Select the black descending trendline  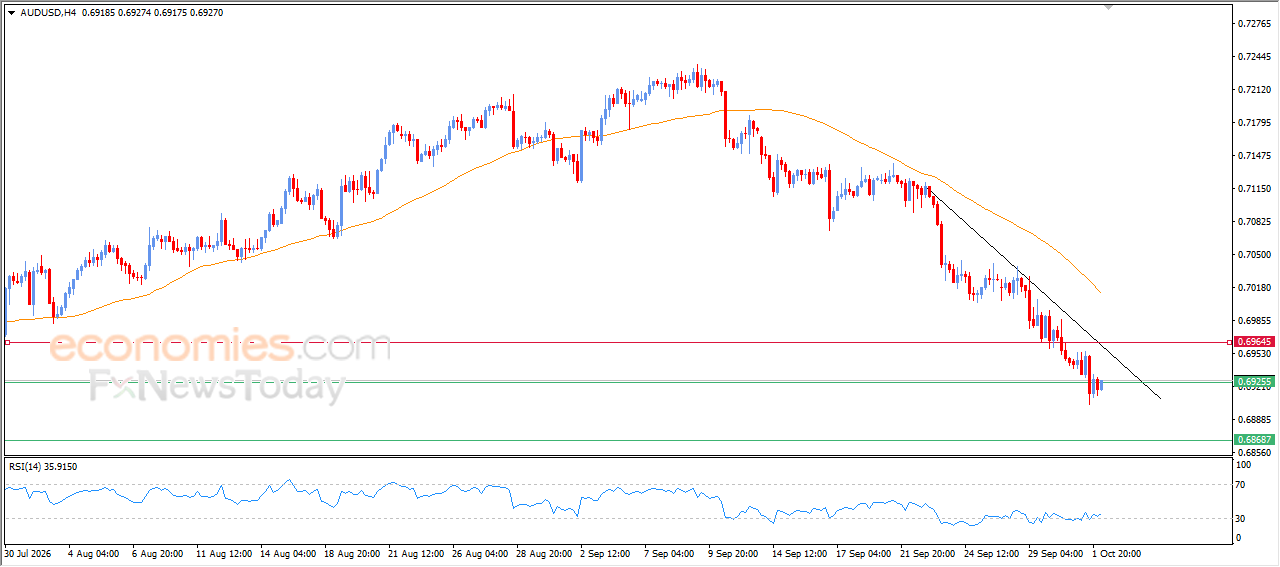click(x=1045, y=294)
